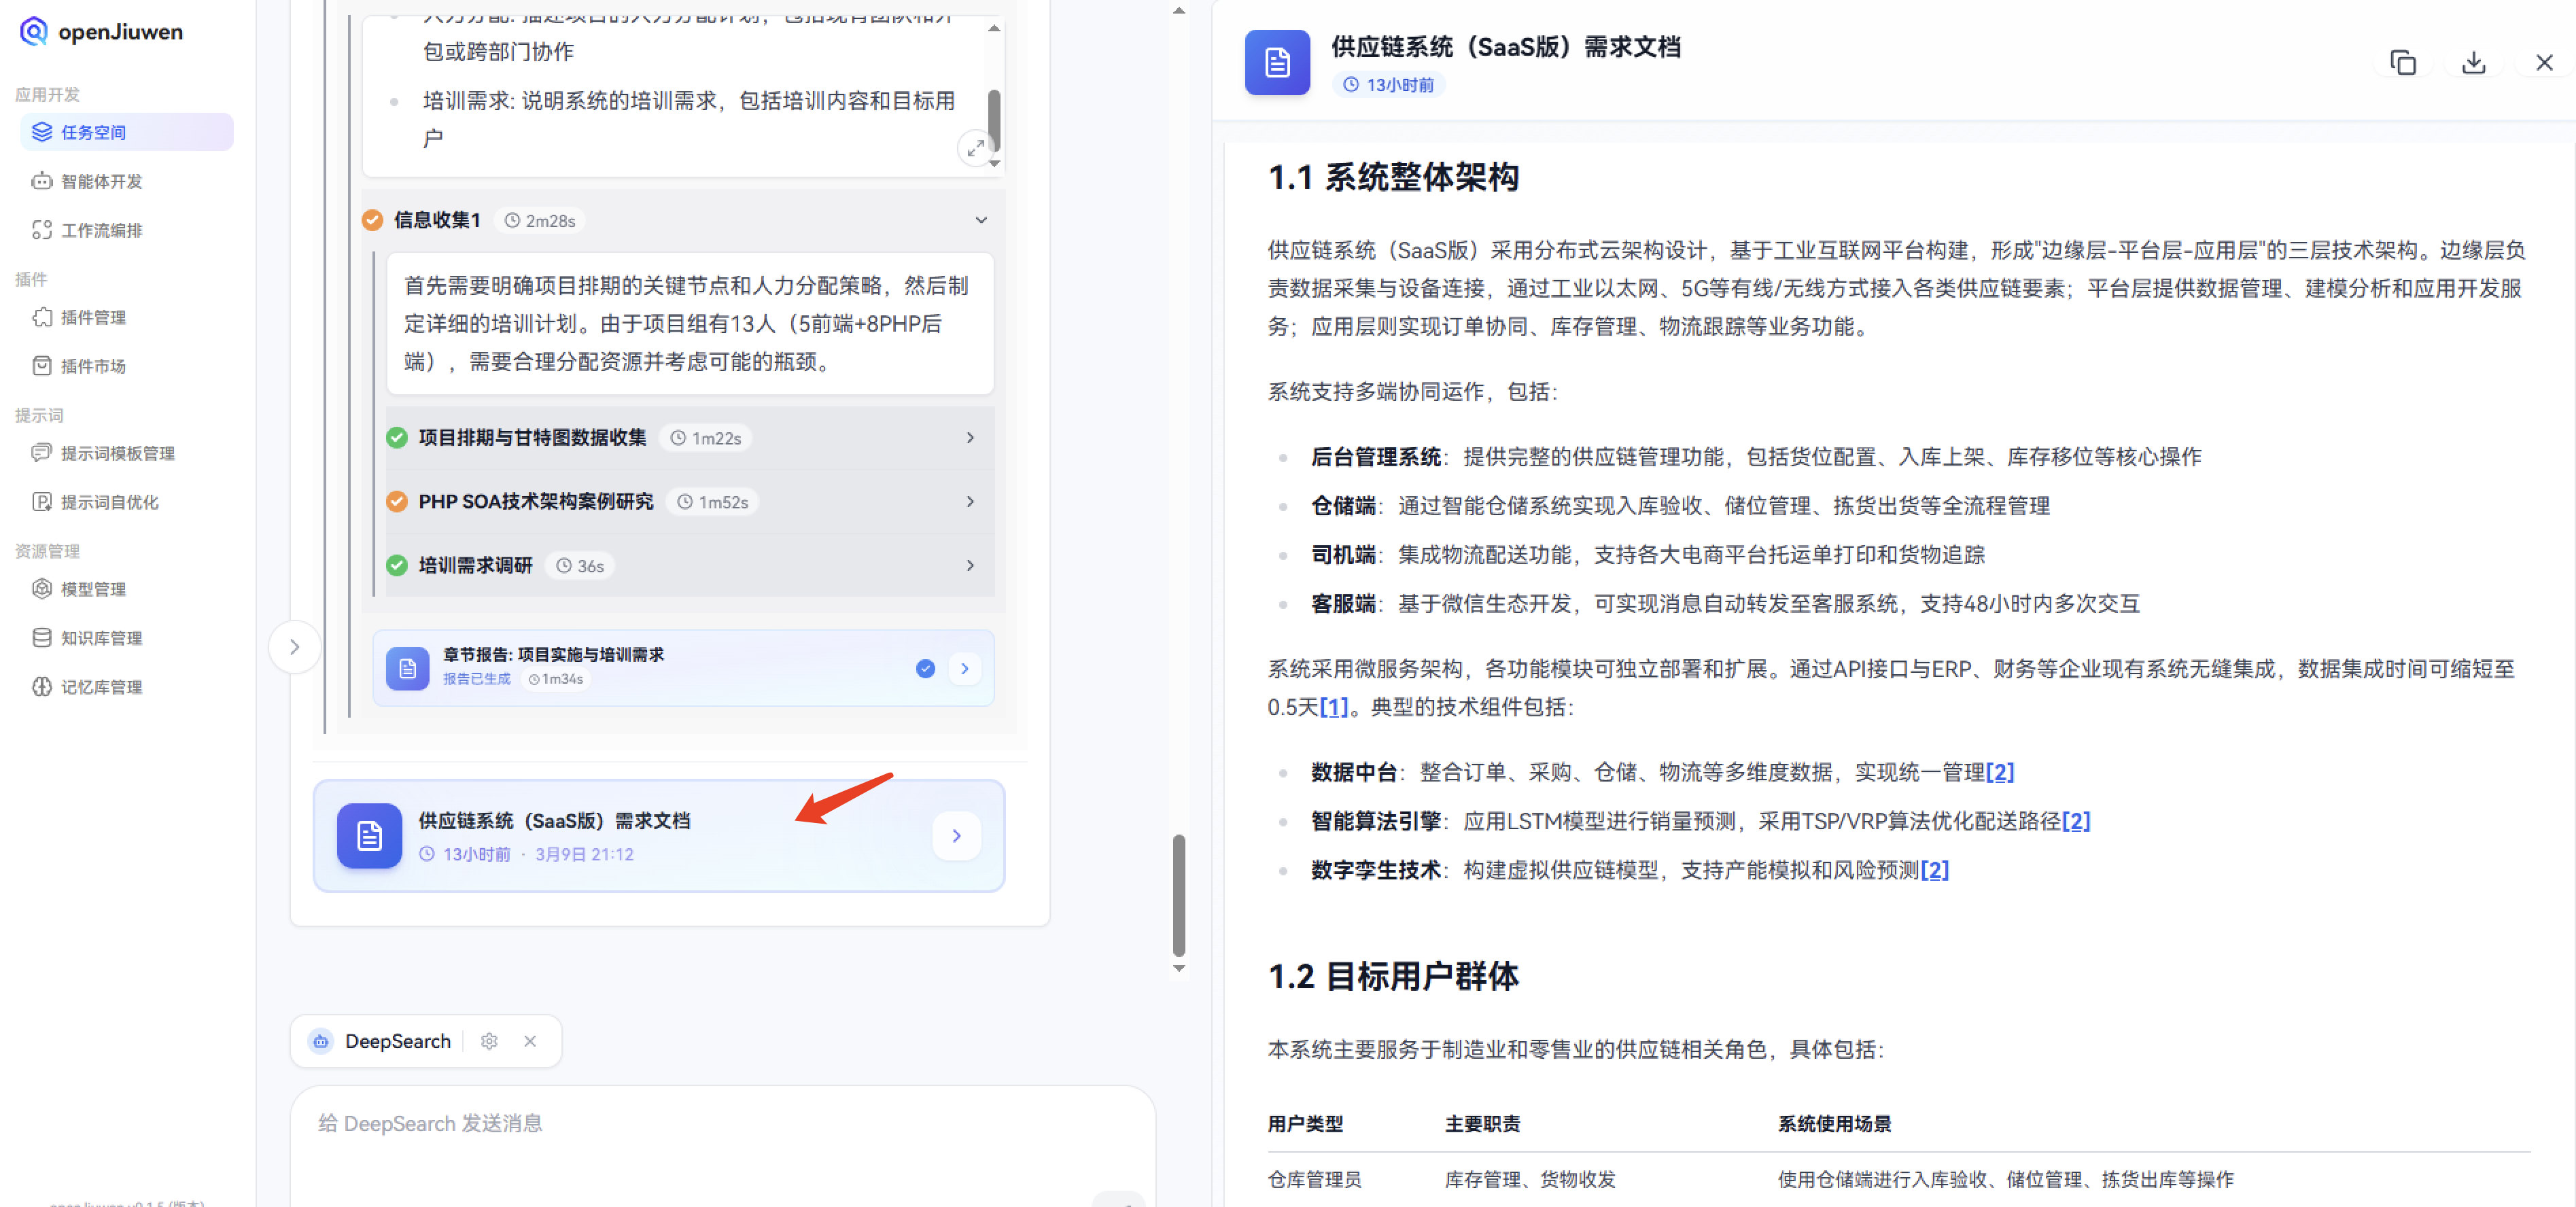Copy the 需求文档 document content

[x=2403, y=62]
